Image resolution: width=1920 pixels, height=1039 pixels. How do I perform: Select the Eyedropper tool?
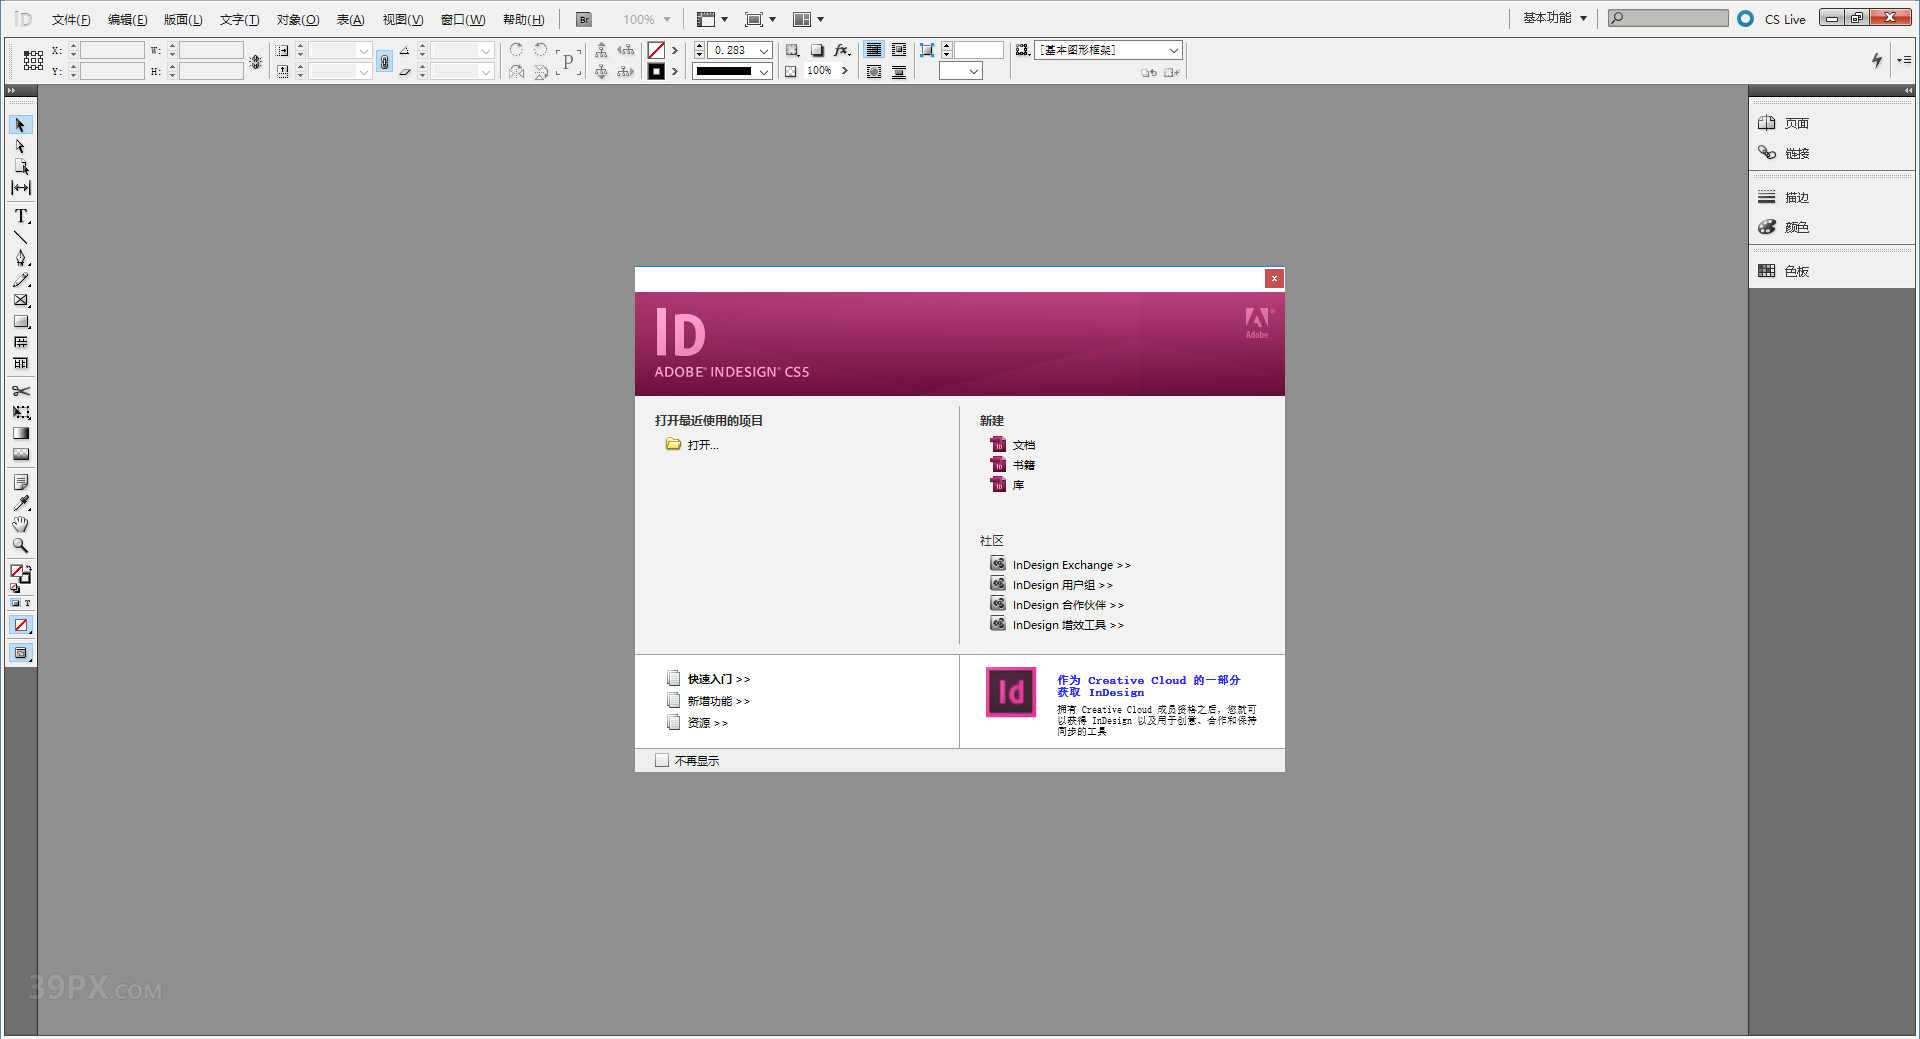point(22,503)
